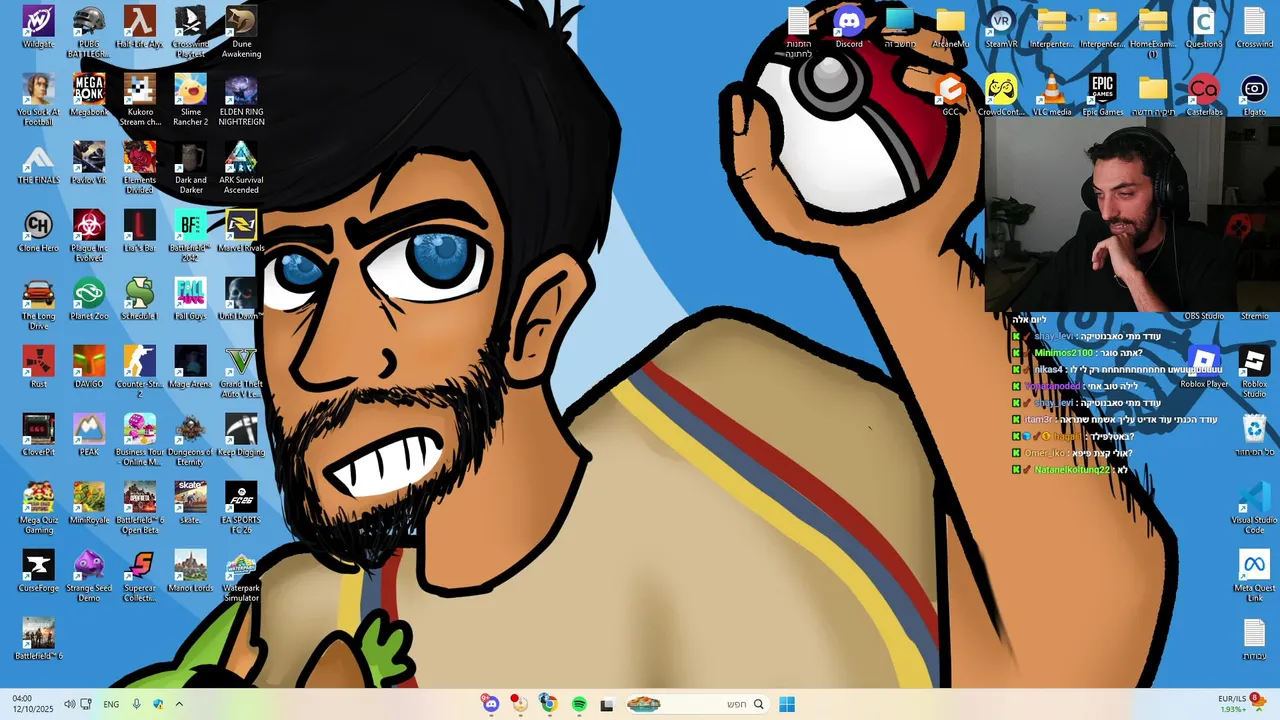Open Chrome from the taskbar
Screen dimensions: 1280x720
pyautogui.click(x=548, y=704)
